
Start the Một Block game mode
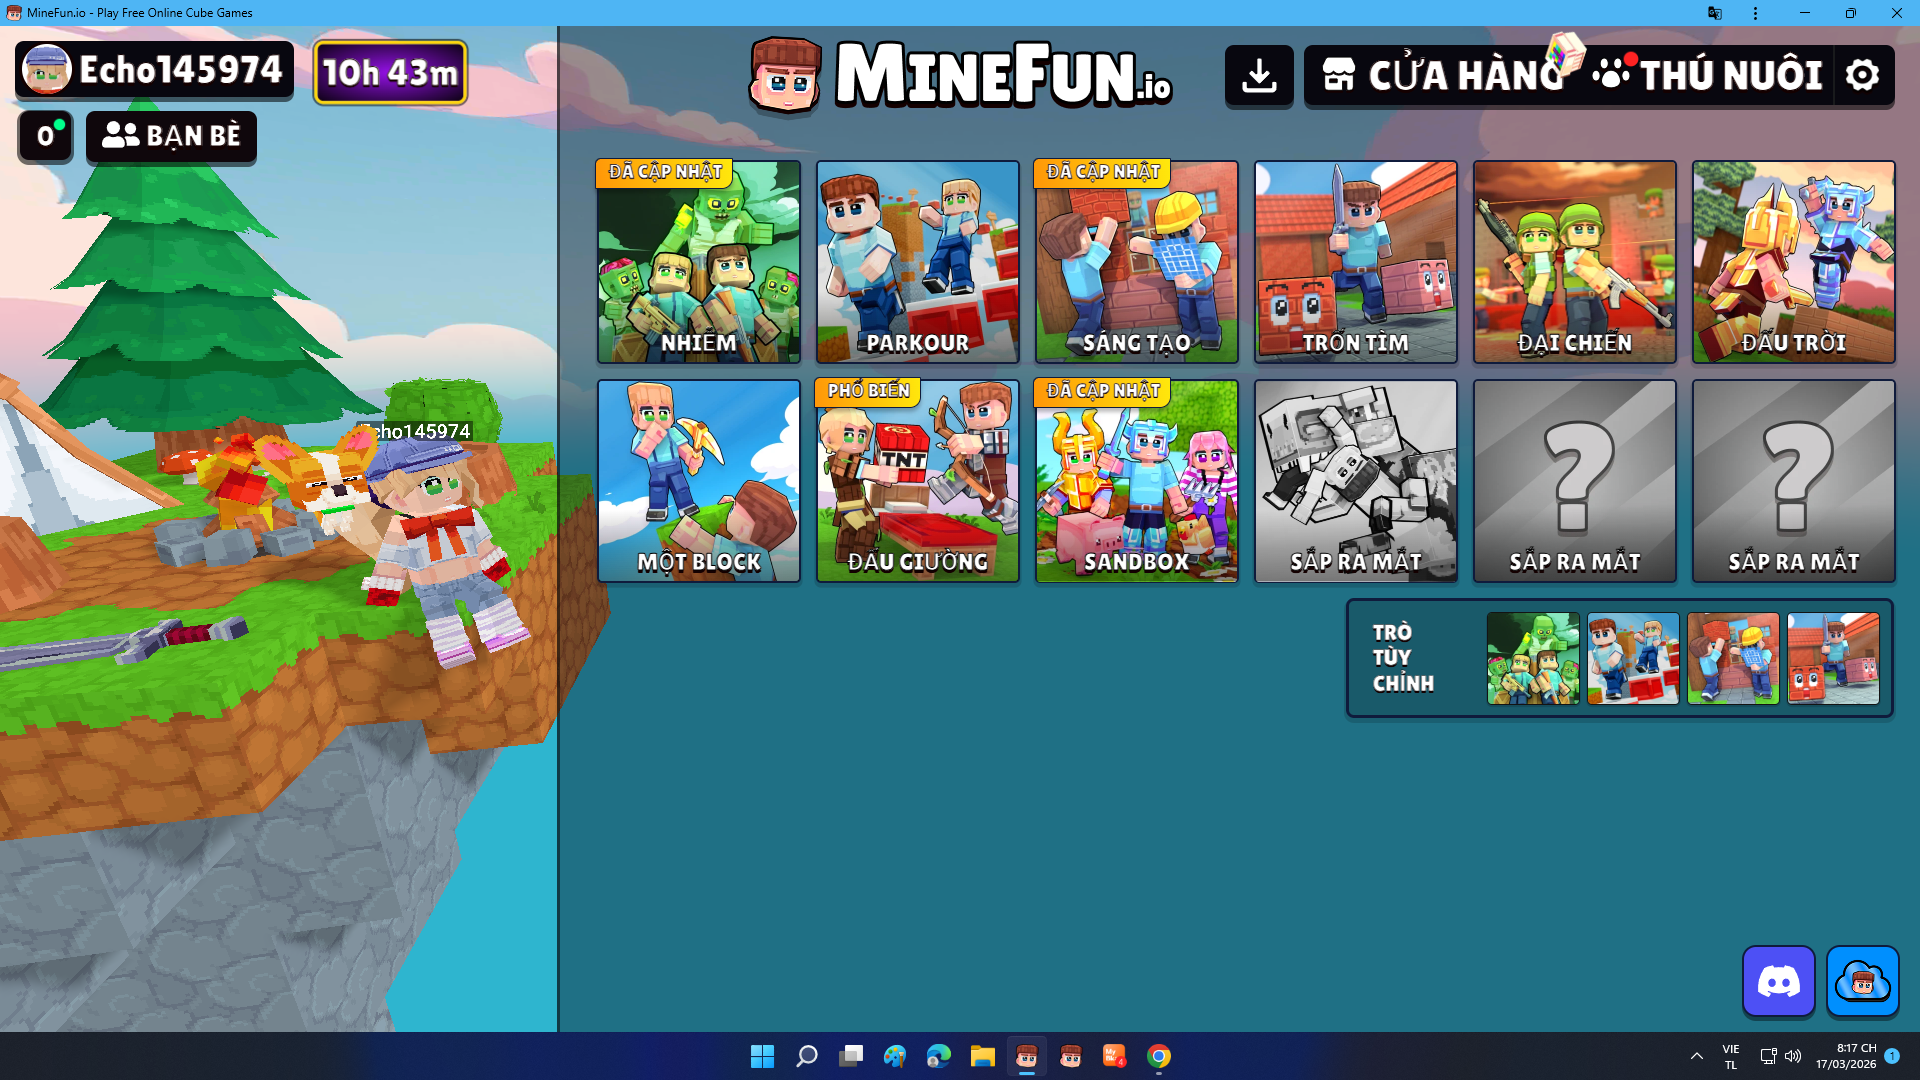[x=698, y=481]
